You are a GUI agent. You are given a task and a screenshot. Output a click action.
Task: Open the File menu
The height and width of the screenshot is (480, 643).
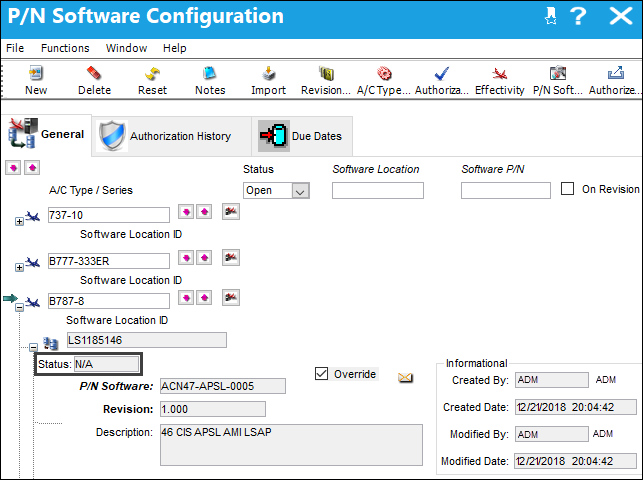point(15,48)
